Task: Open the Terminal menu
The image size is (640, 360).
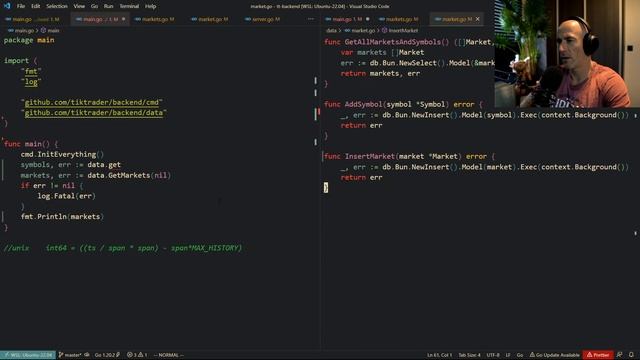Action: pos(129,7)
